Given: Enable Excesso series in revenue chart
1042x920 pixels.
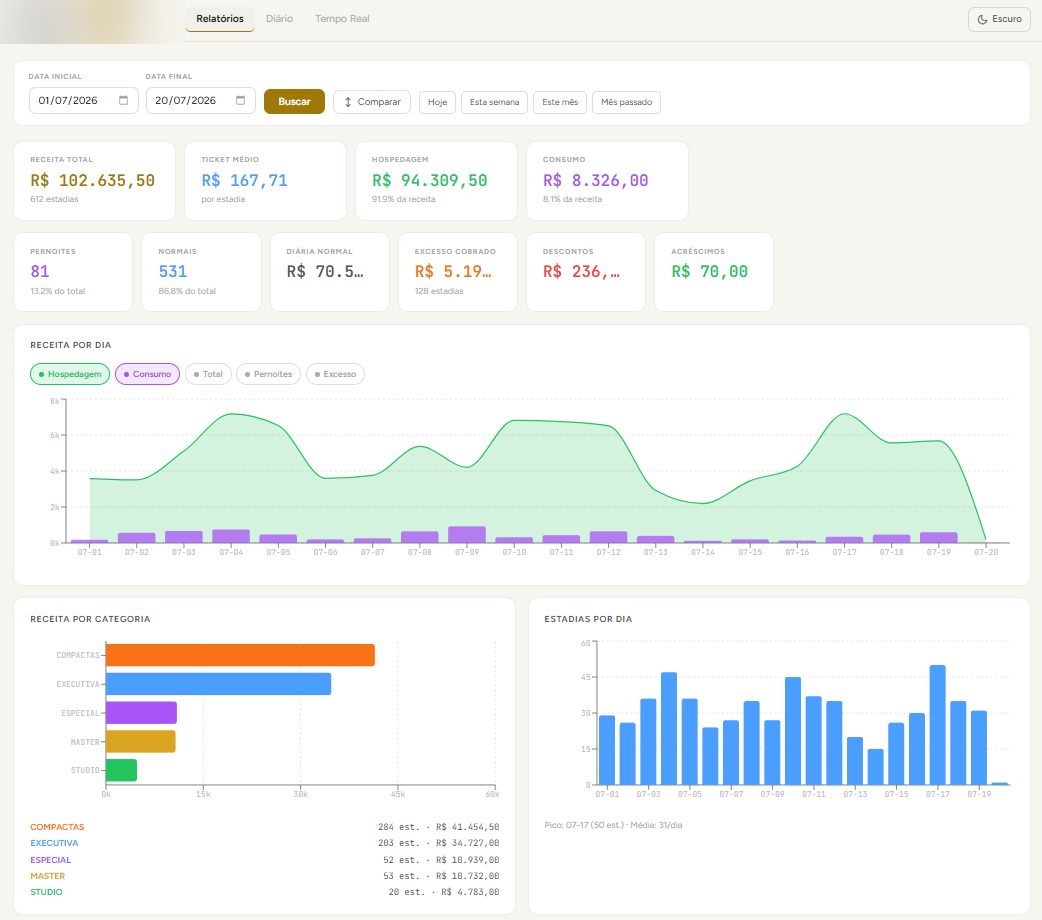Looking at the screenshot, I should [335, 374].
